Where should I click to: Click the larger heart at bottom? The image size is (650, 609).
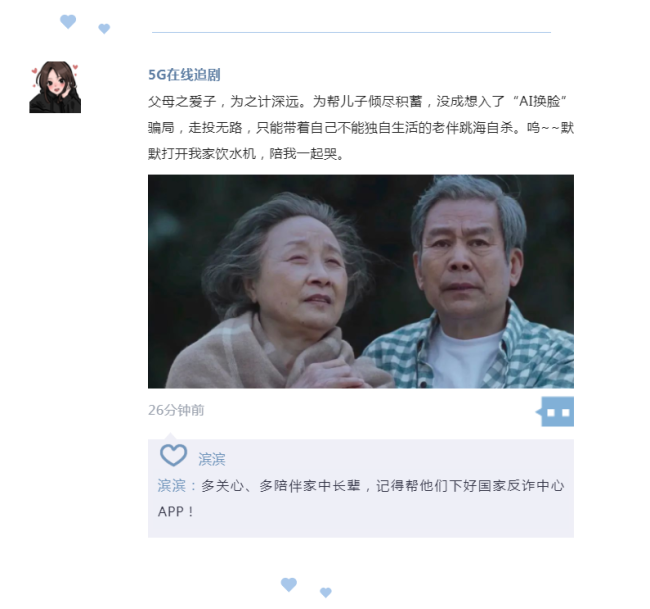pyautogui.click(x=289, y=585)
